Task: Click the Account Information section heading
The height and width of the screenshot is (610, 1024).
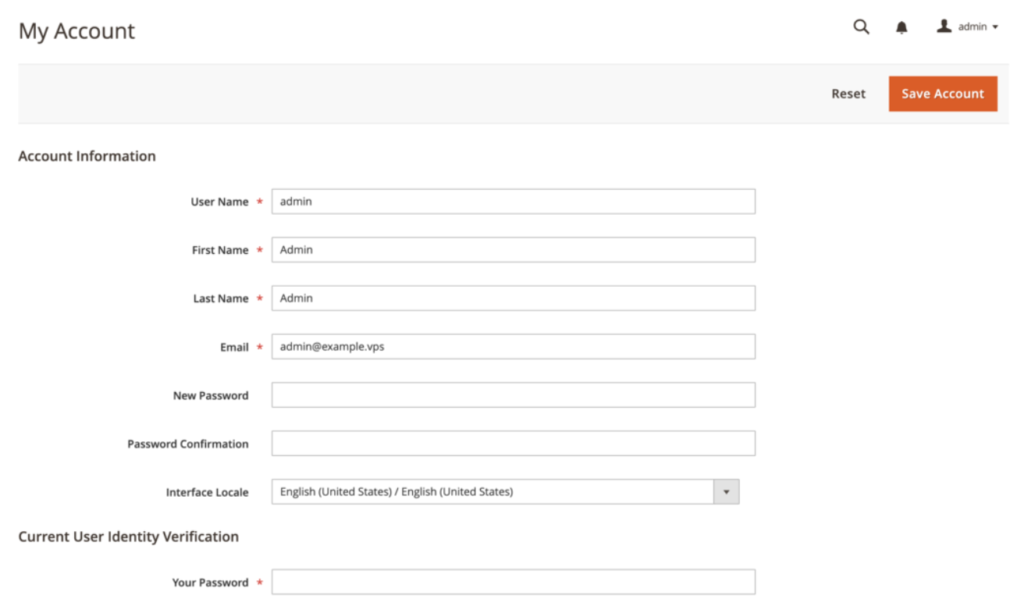Action: point(87,156)
